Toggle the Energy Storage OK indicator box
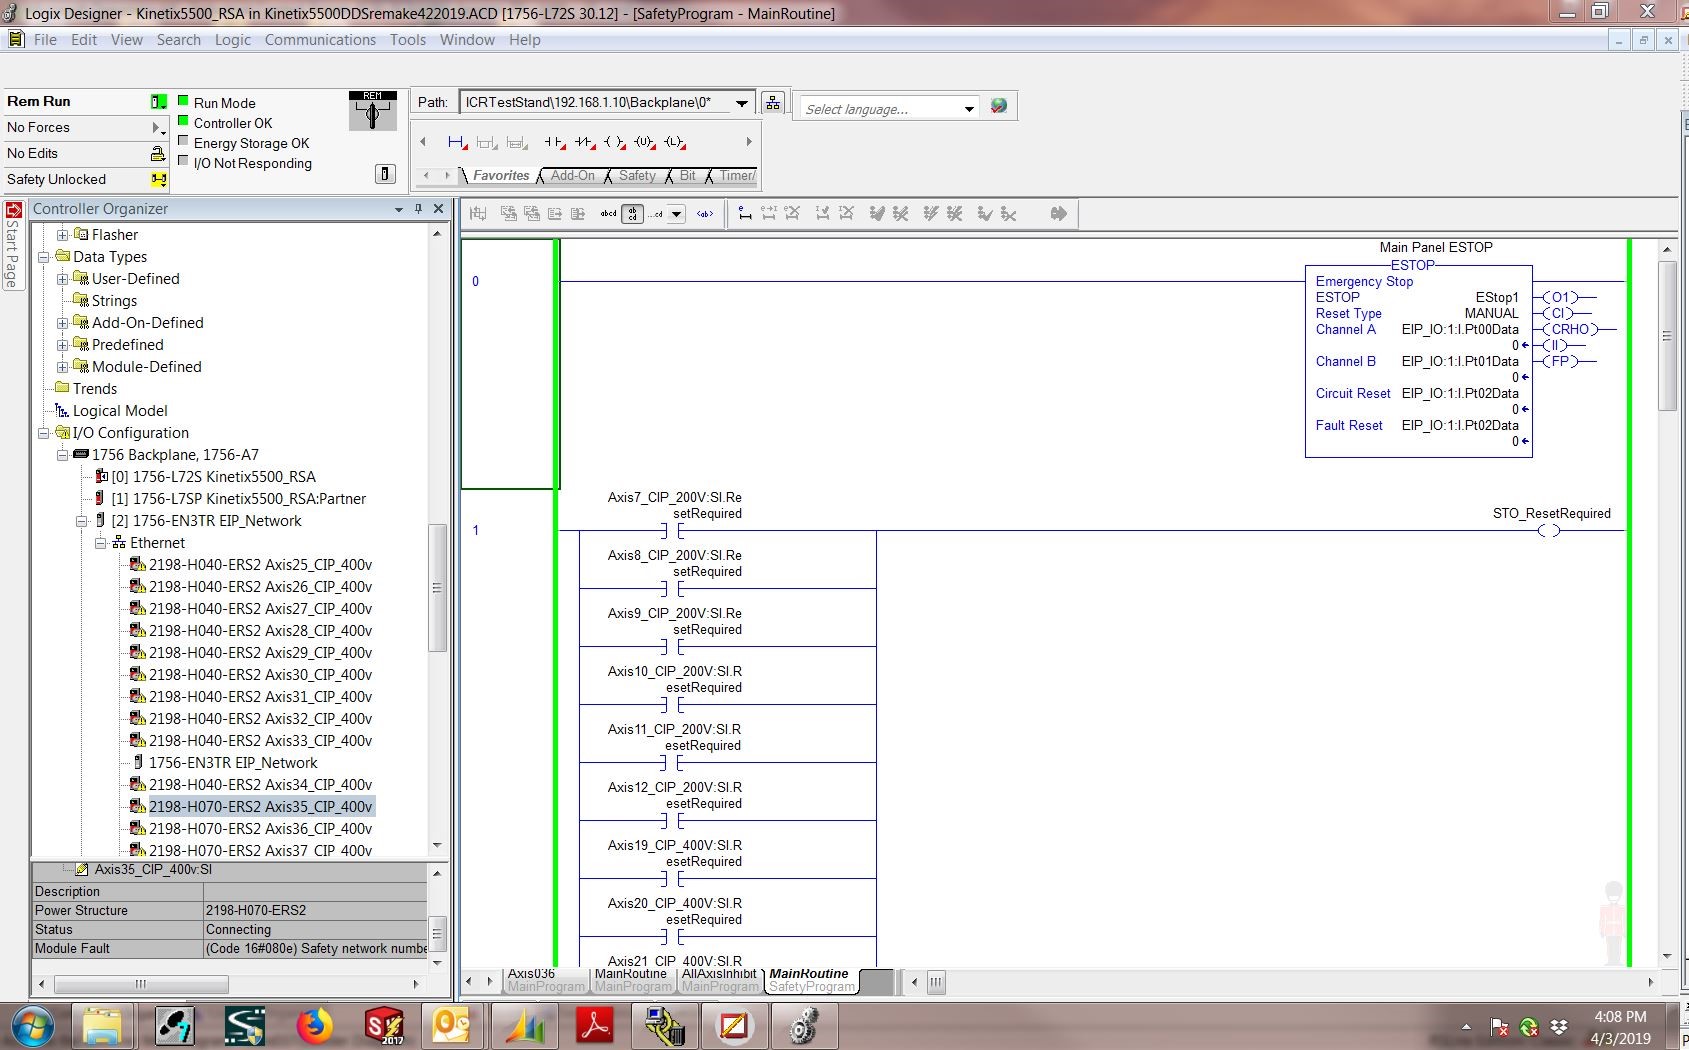Screen dimensions: 1689x1050 pos(183,141)
